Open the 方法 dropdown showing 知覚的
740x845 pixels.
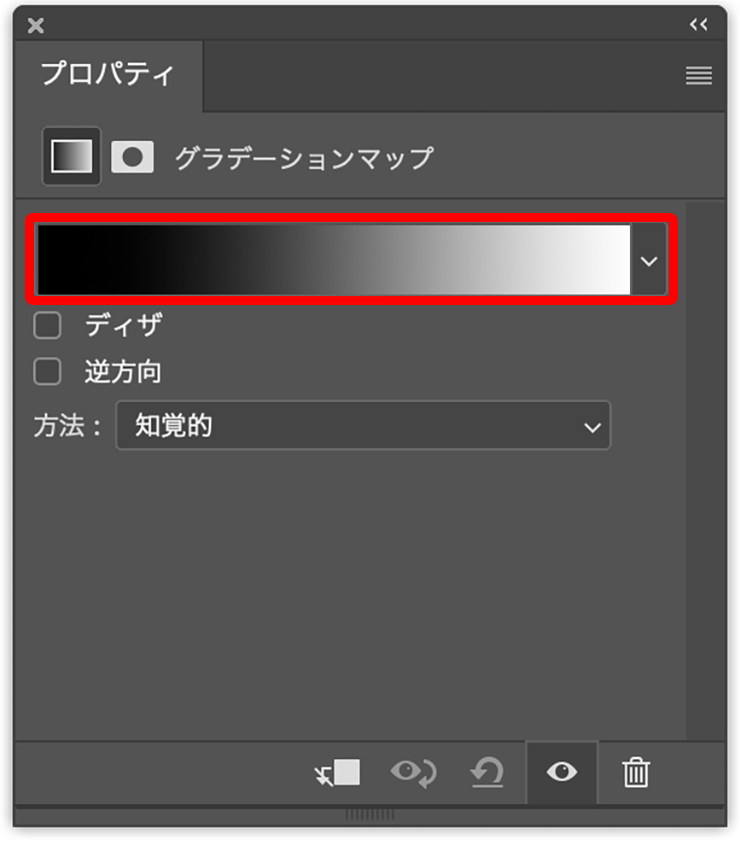coord(363,426)
